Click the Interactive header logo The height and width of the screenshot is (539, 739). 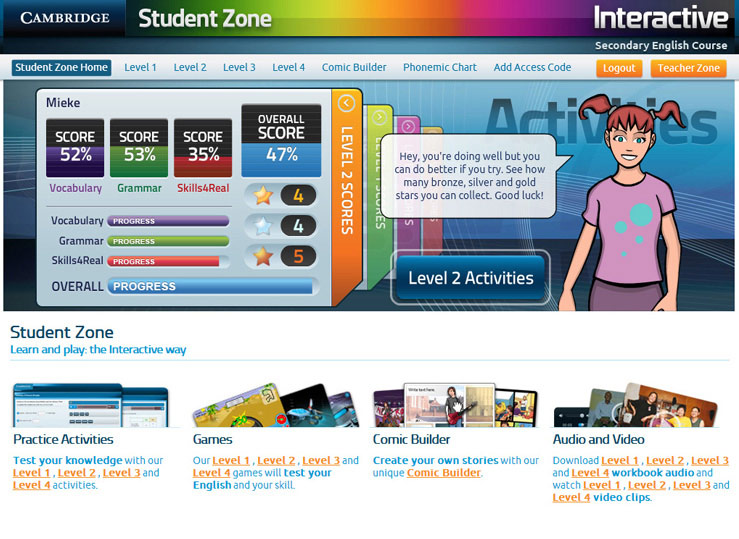pyautogui.click(x=661, y=18)
